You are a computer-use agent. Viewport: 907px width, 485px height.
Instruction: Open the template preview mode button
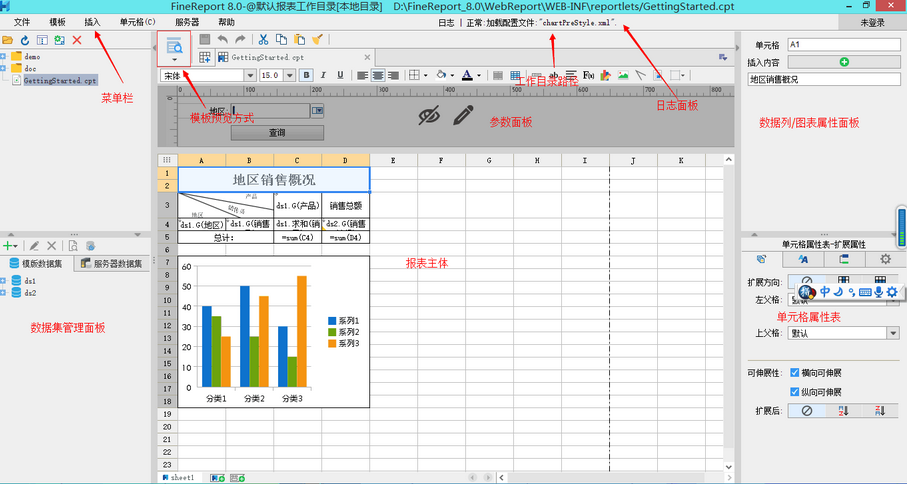(x=174, y=48)
